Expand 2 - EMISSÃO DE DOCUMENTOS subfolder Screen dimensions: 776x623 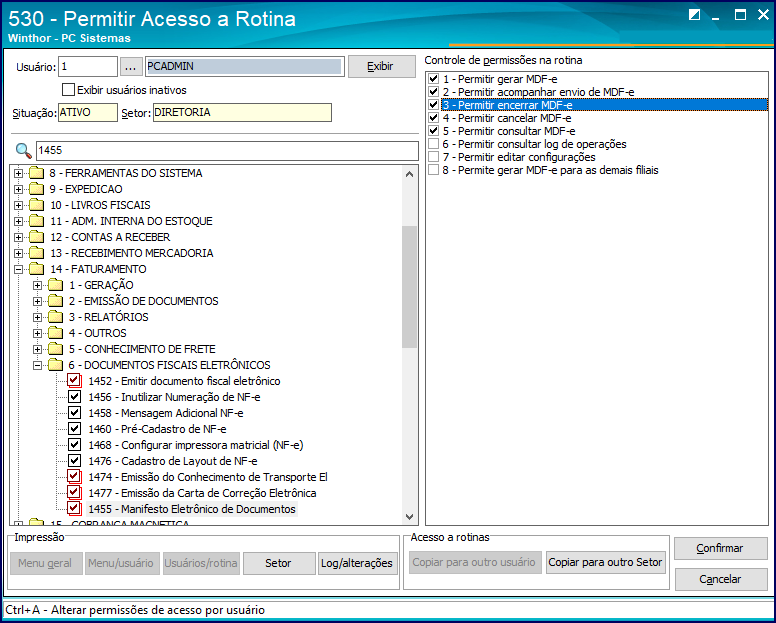click(37, 301)
